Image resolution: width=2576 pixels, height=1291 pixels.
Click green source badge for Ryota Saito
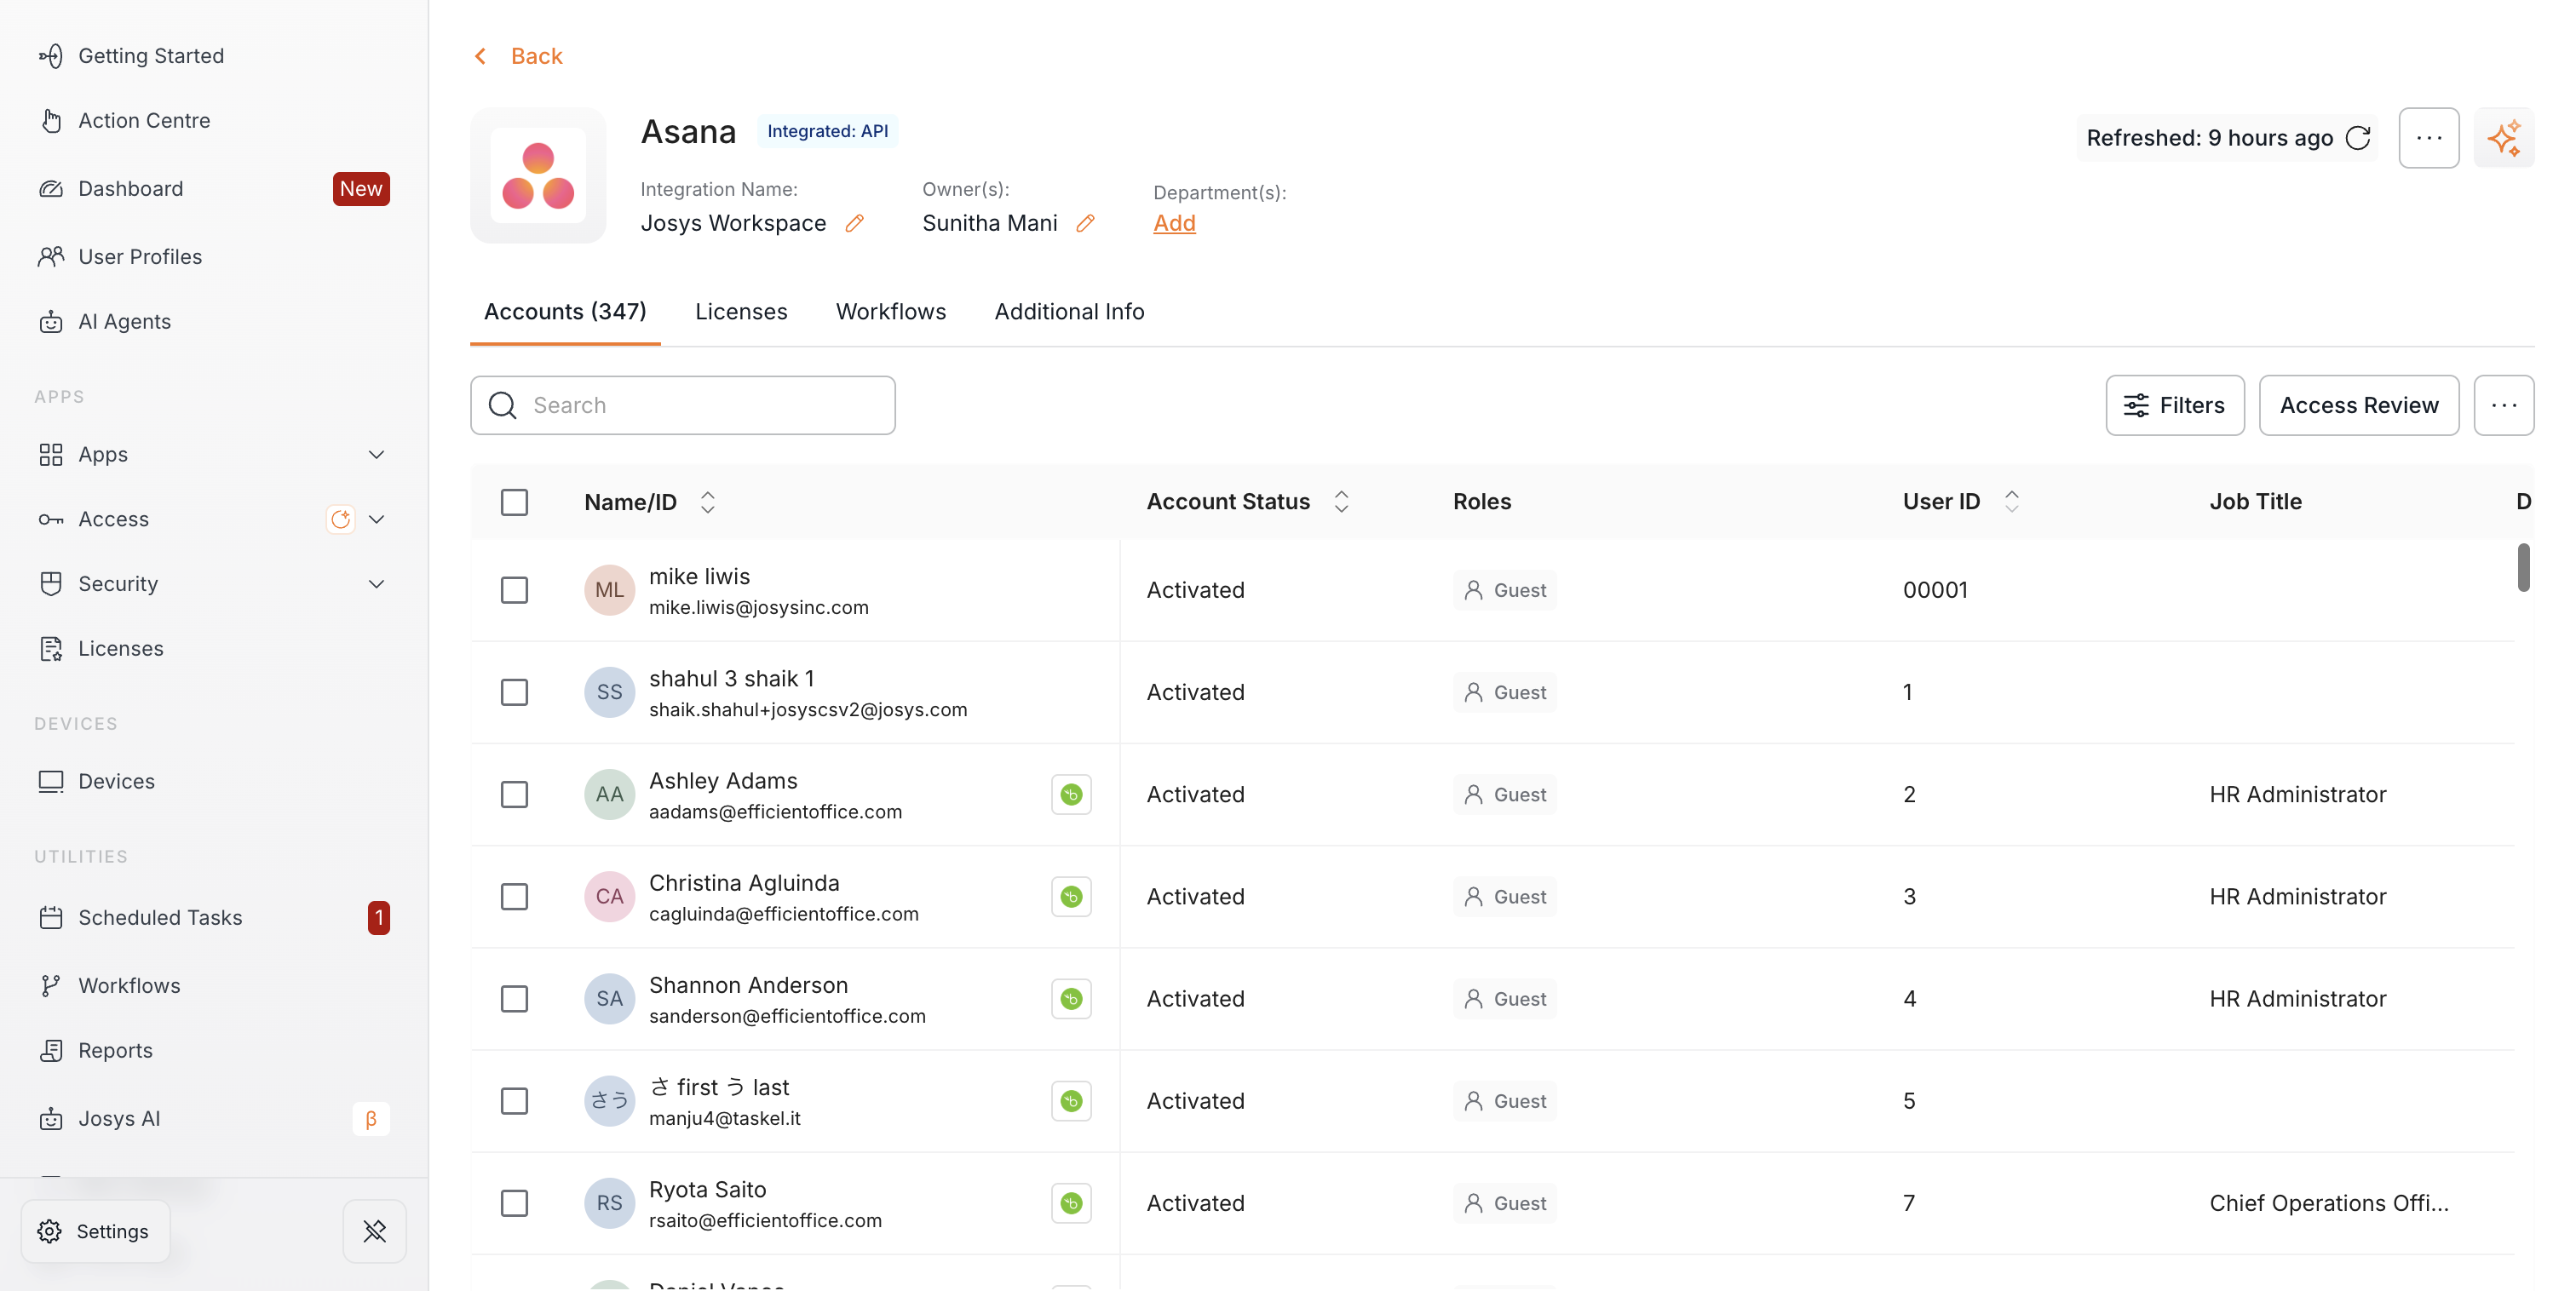1071,1203
